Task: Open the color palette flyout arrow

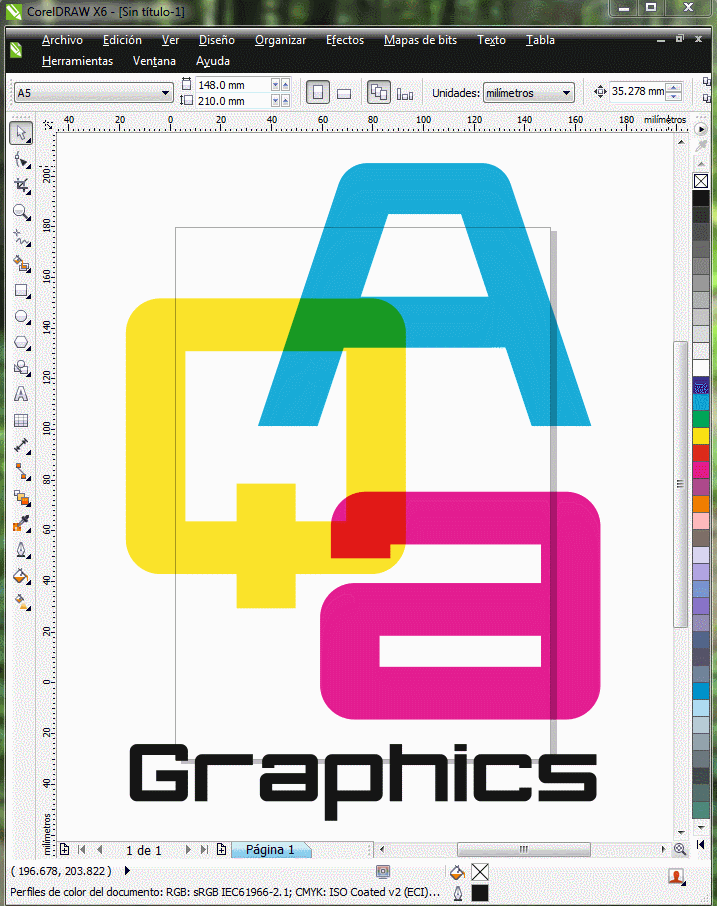Action: point(700,129)
